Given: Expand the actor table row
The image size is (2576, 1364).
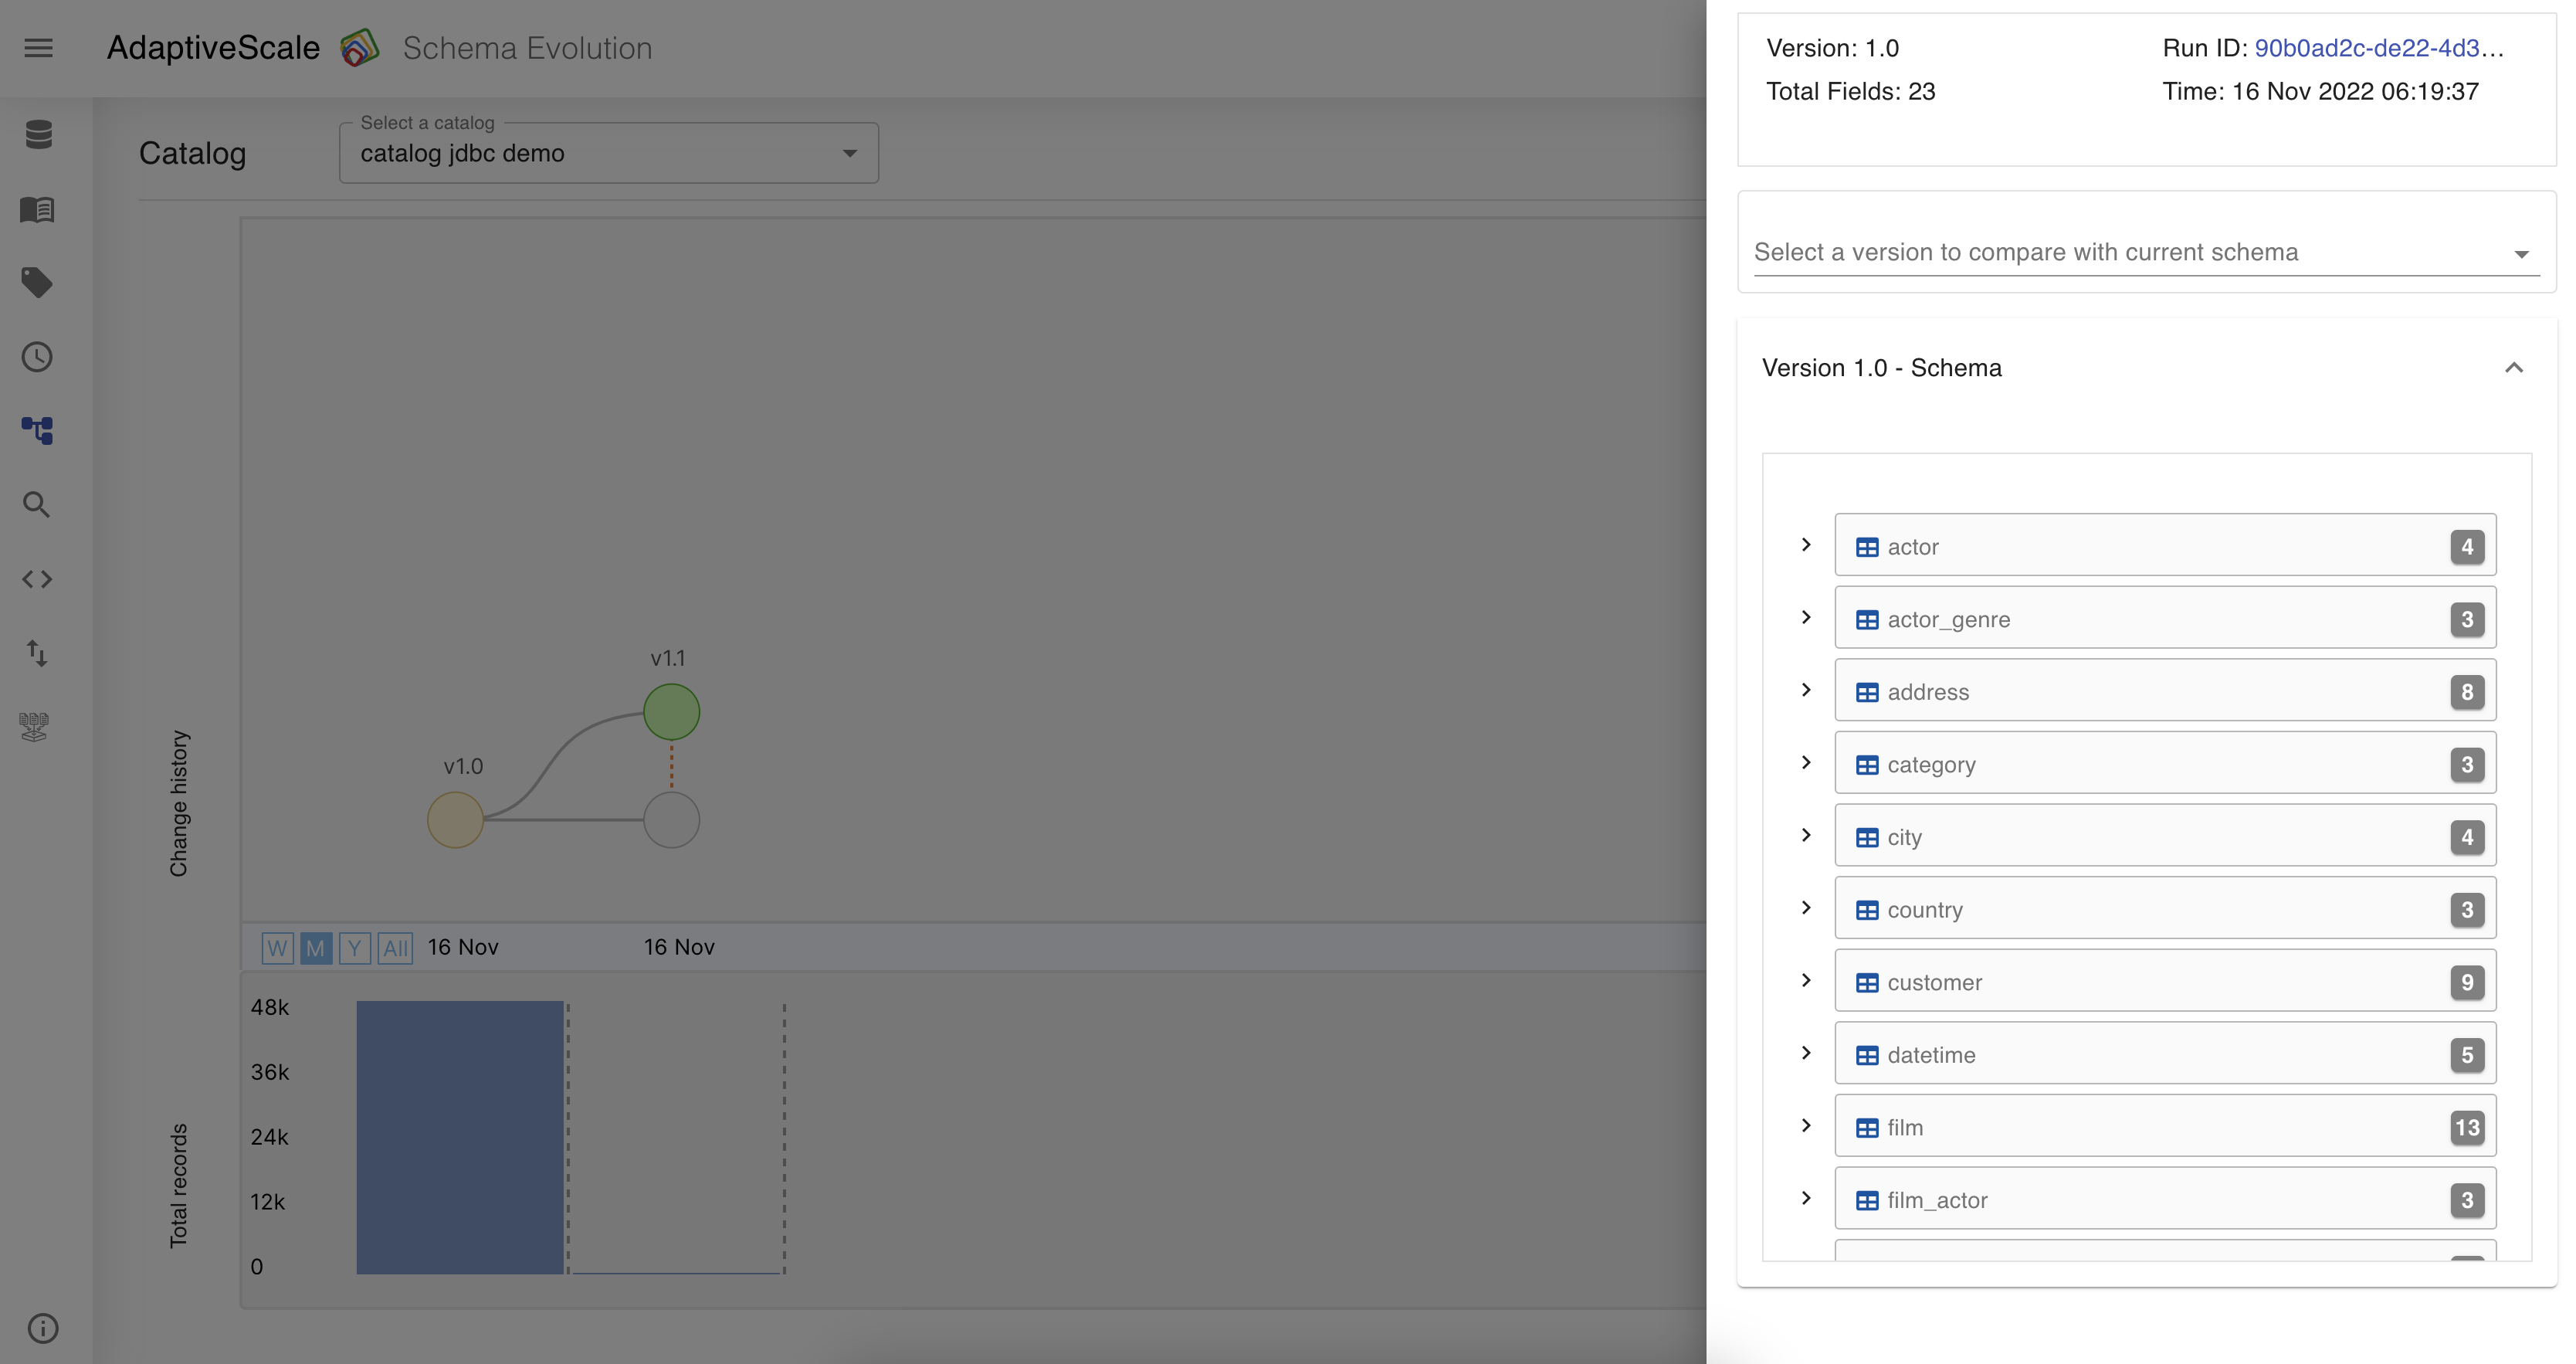Looking at the screenshot, I should point(1806,545).
